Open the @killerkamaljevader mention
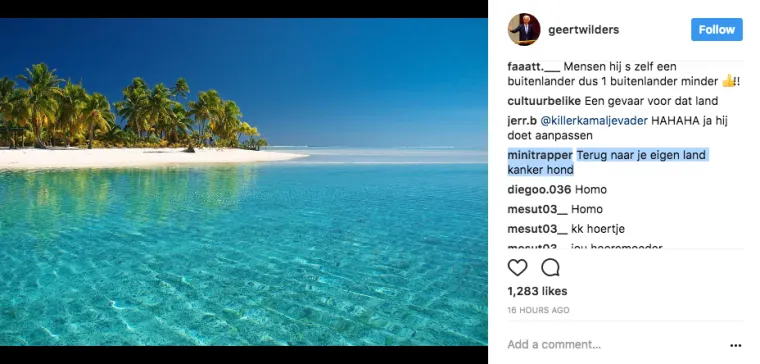 click(x=594, y=121)
